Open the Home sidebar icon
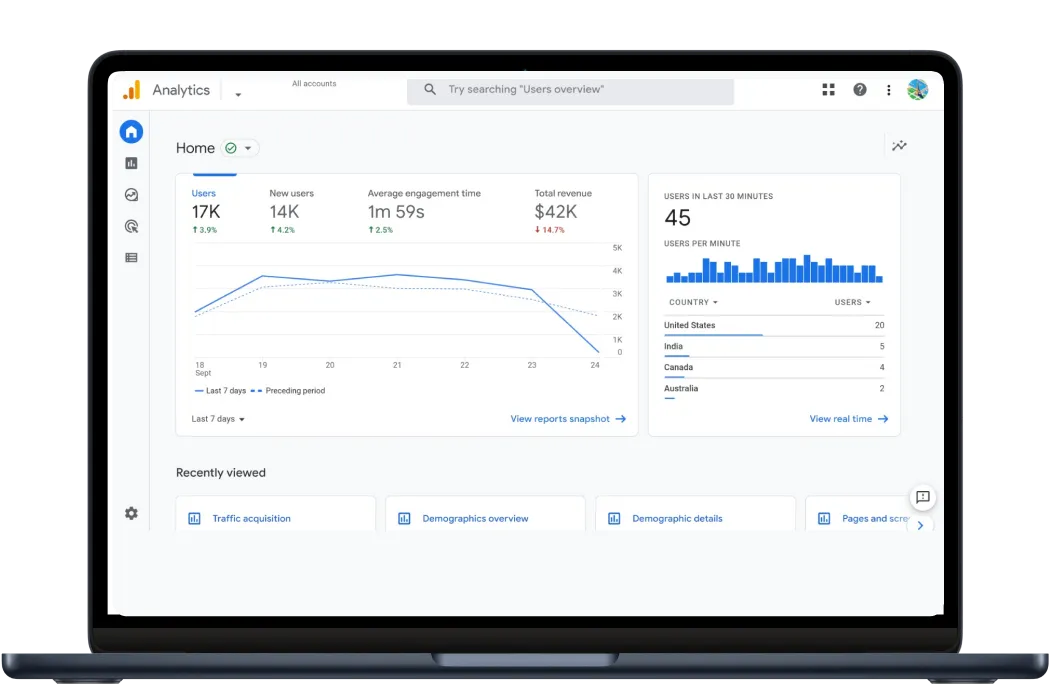1052x686 pixels. [x=132, y=132]
